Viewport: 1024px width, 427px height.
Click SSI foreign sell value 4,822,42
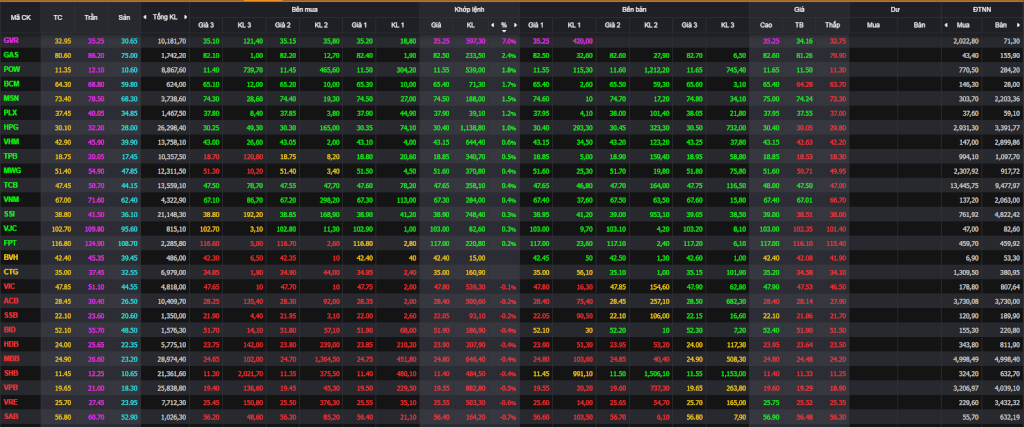1006,214
